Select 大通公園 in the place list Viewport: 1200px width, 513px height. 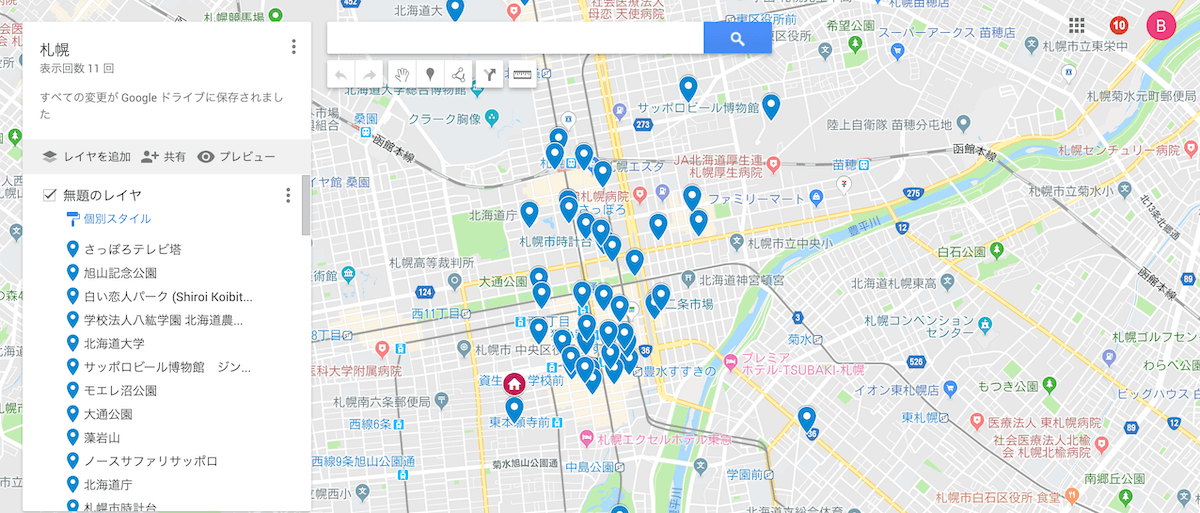108,414
